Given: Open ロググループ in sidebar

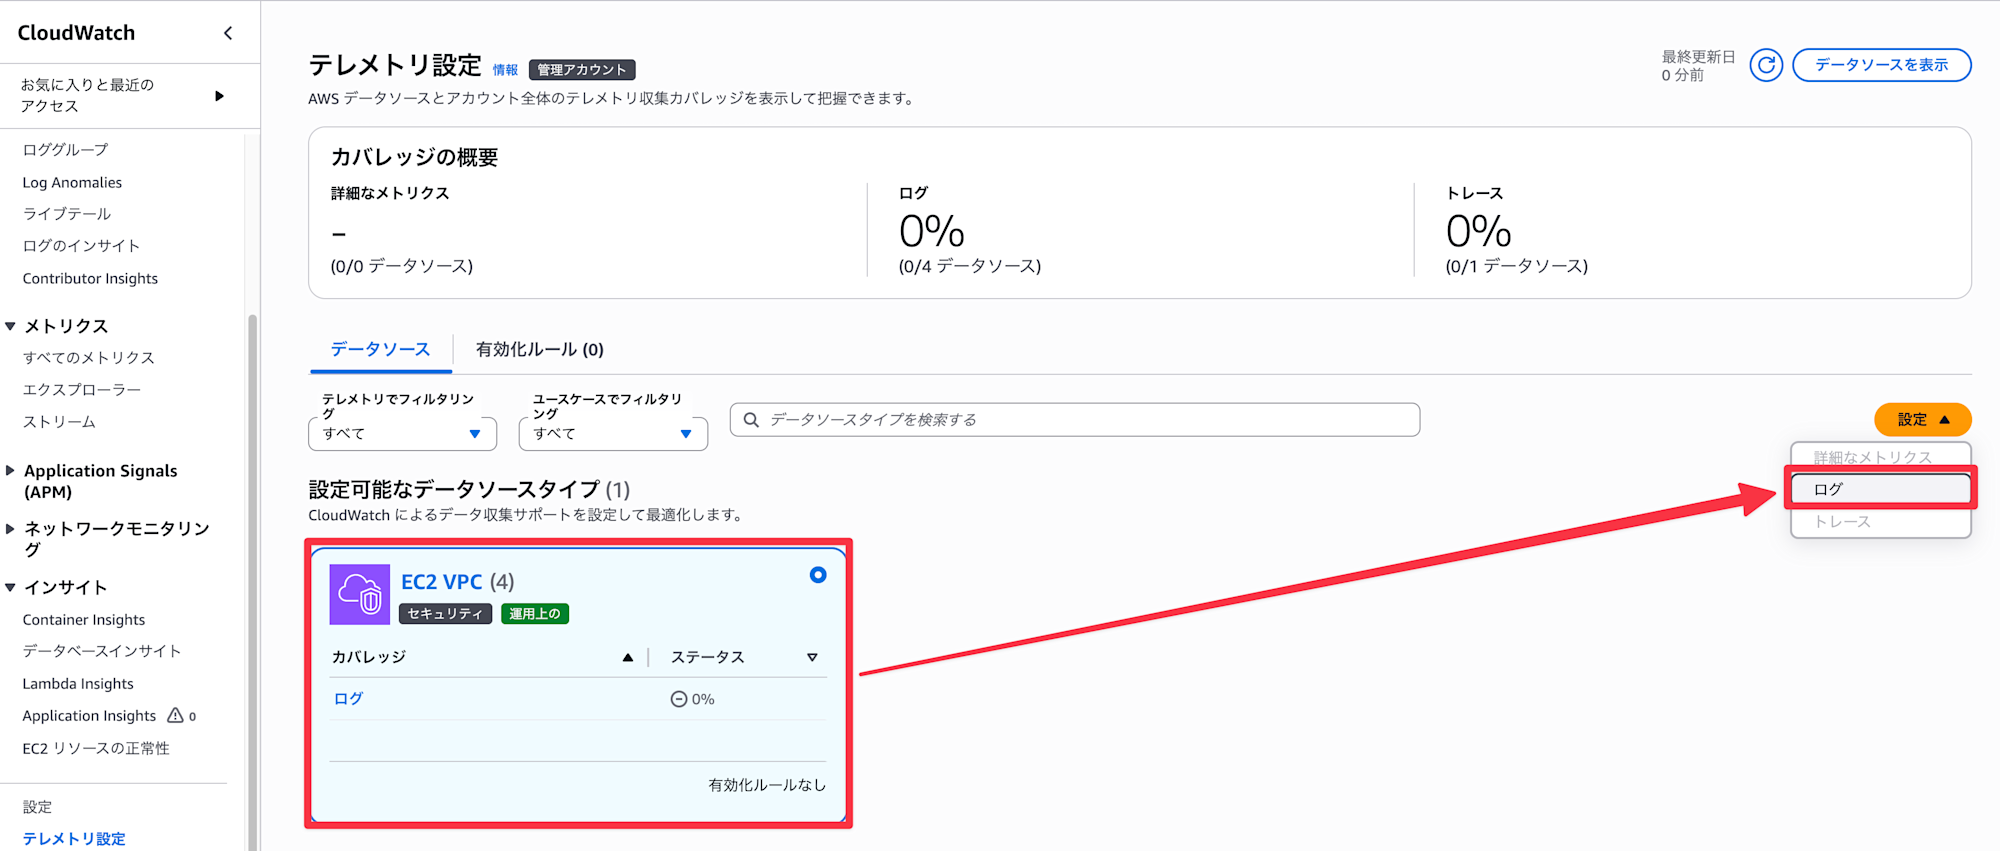Looking at the screenshot, I should [66, 149].
